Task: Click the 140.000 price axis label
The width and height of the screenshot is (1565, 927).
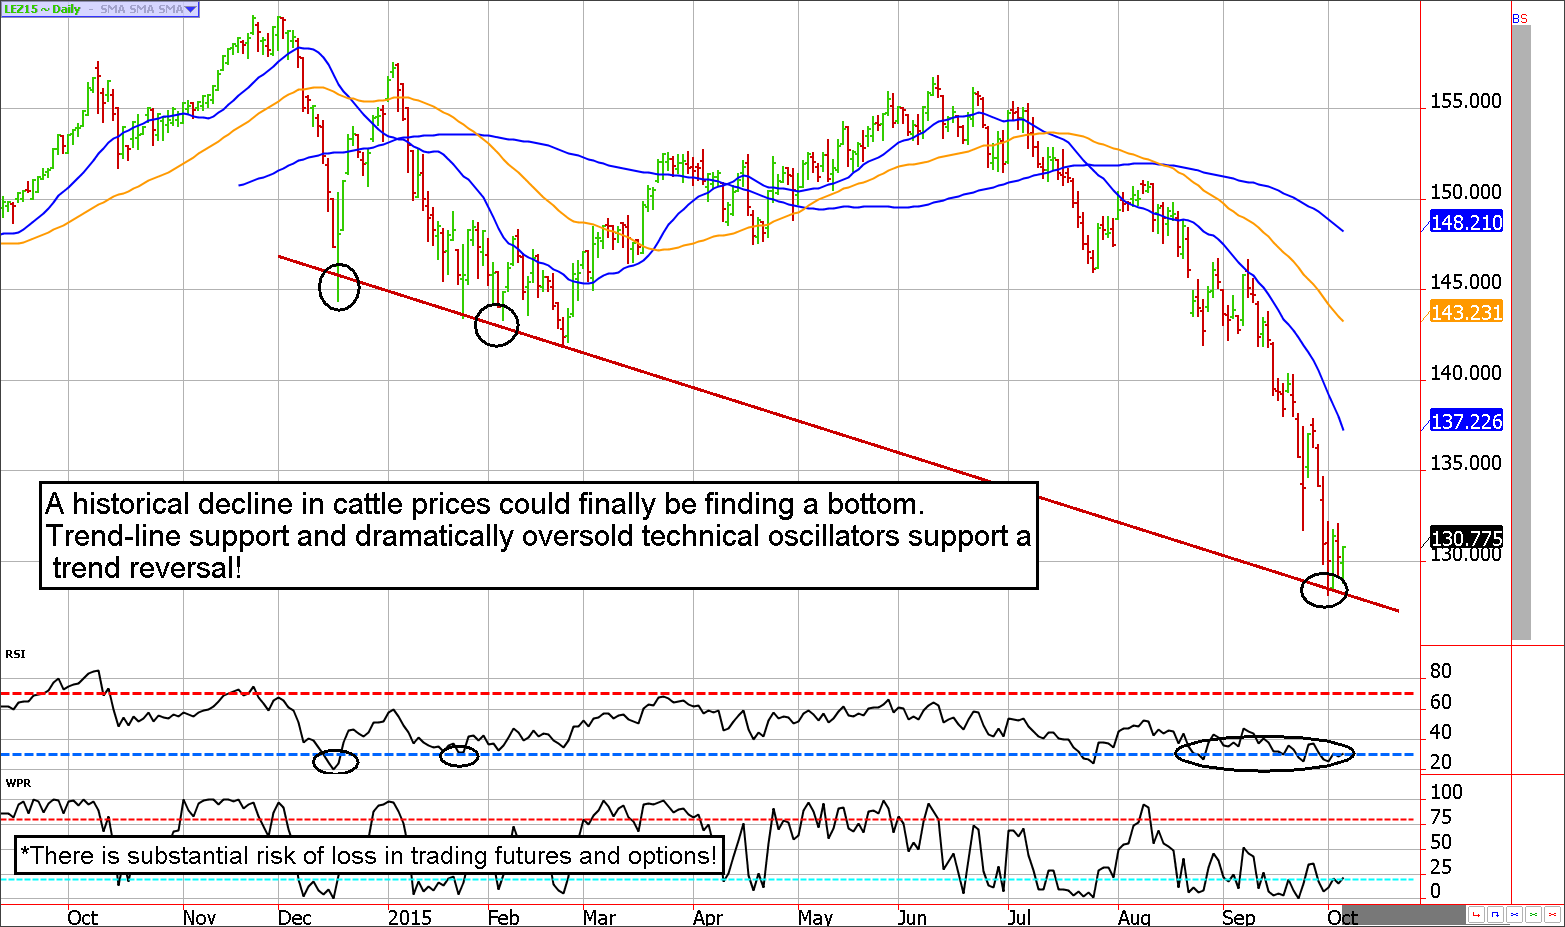Action: pos(1466,373)
